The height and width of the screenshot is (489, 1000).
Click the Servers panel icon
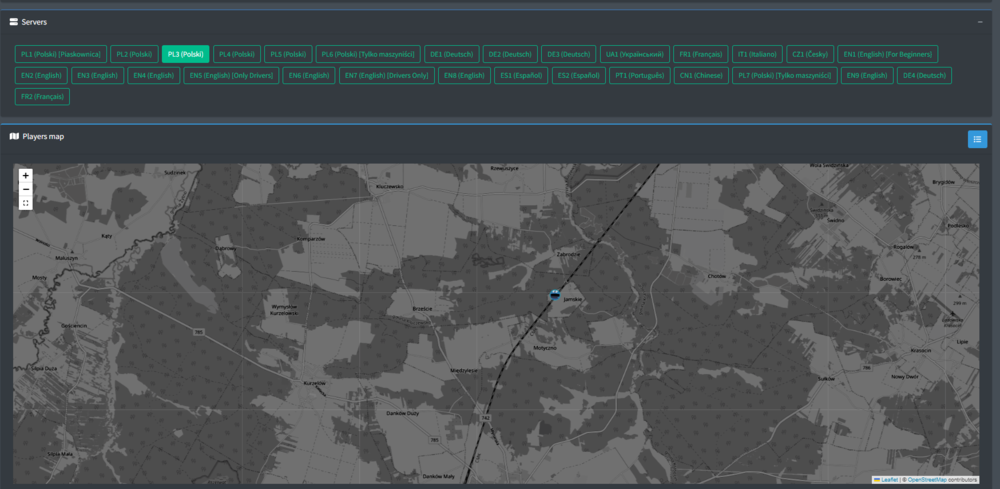pos(13,21)
